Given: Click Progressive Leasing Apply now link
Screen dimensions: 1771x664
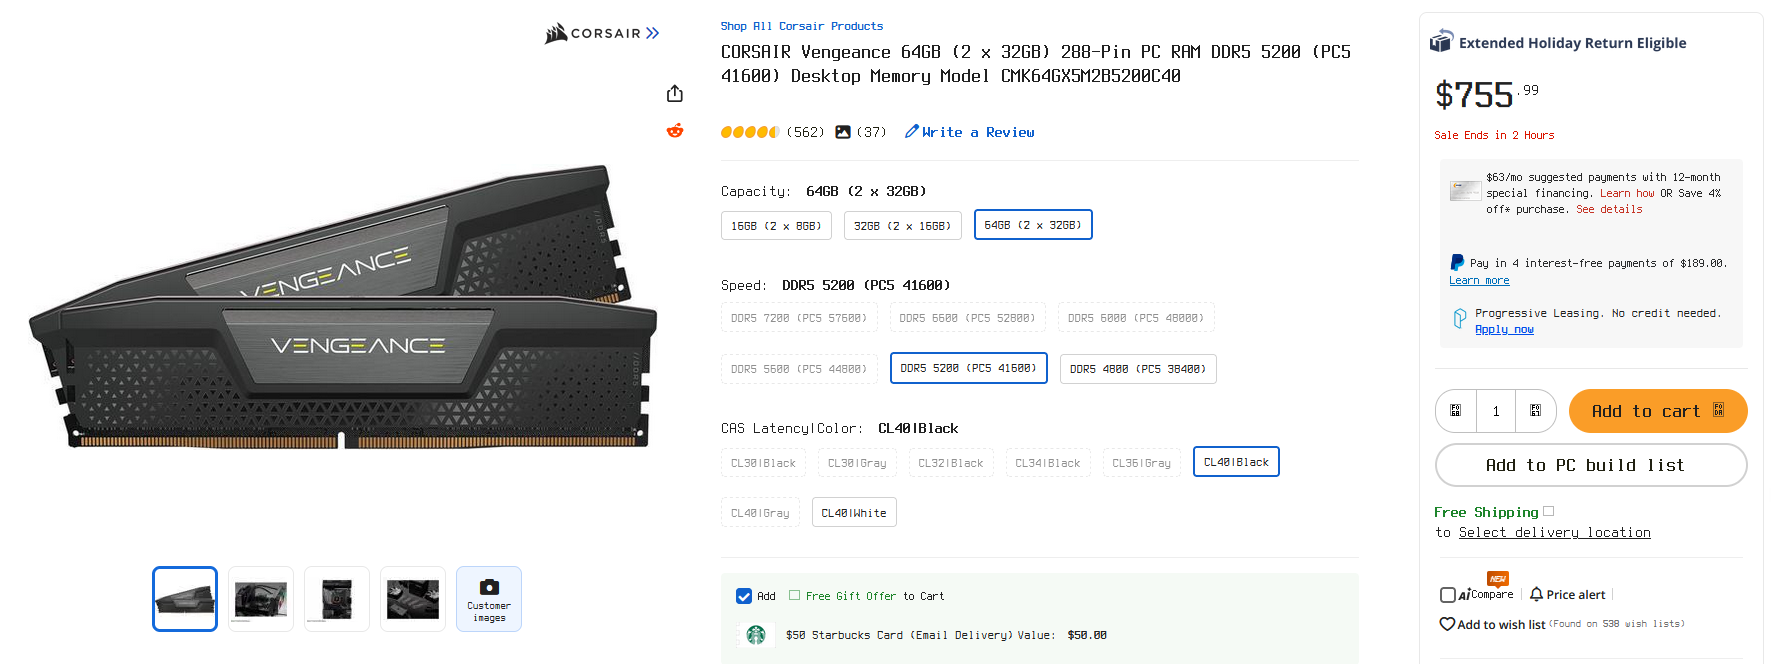Looking at the screenshot, I should [1504, 329].
